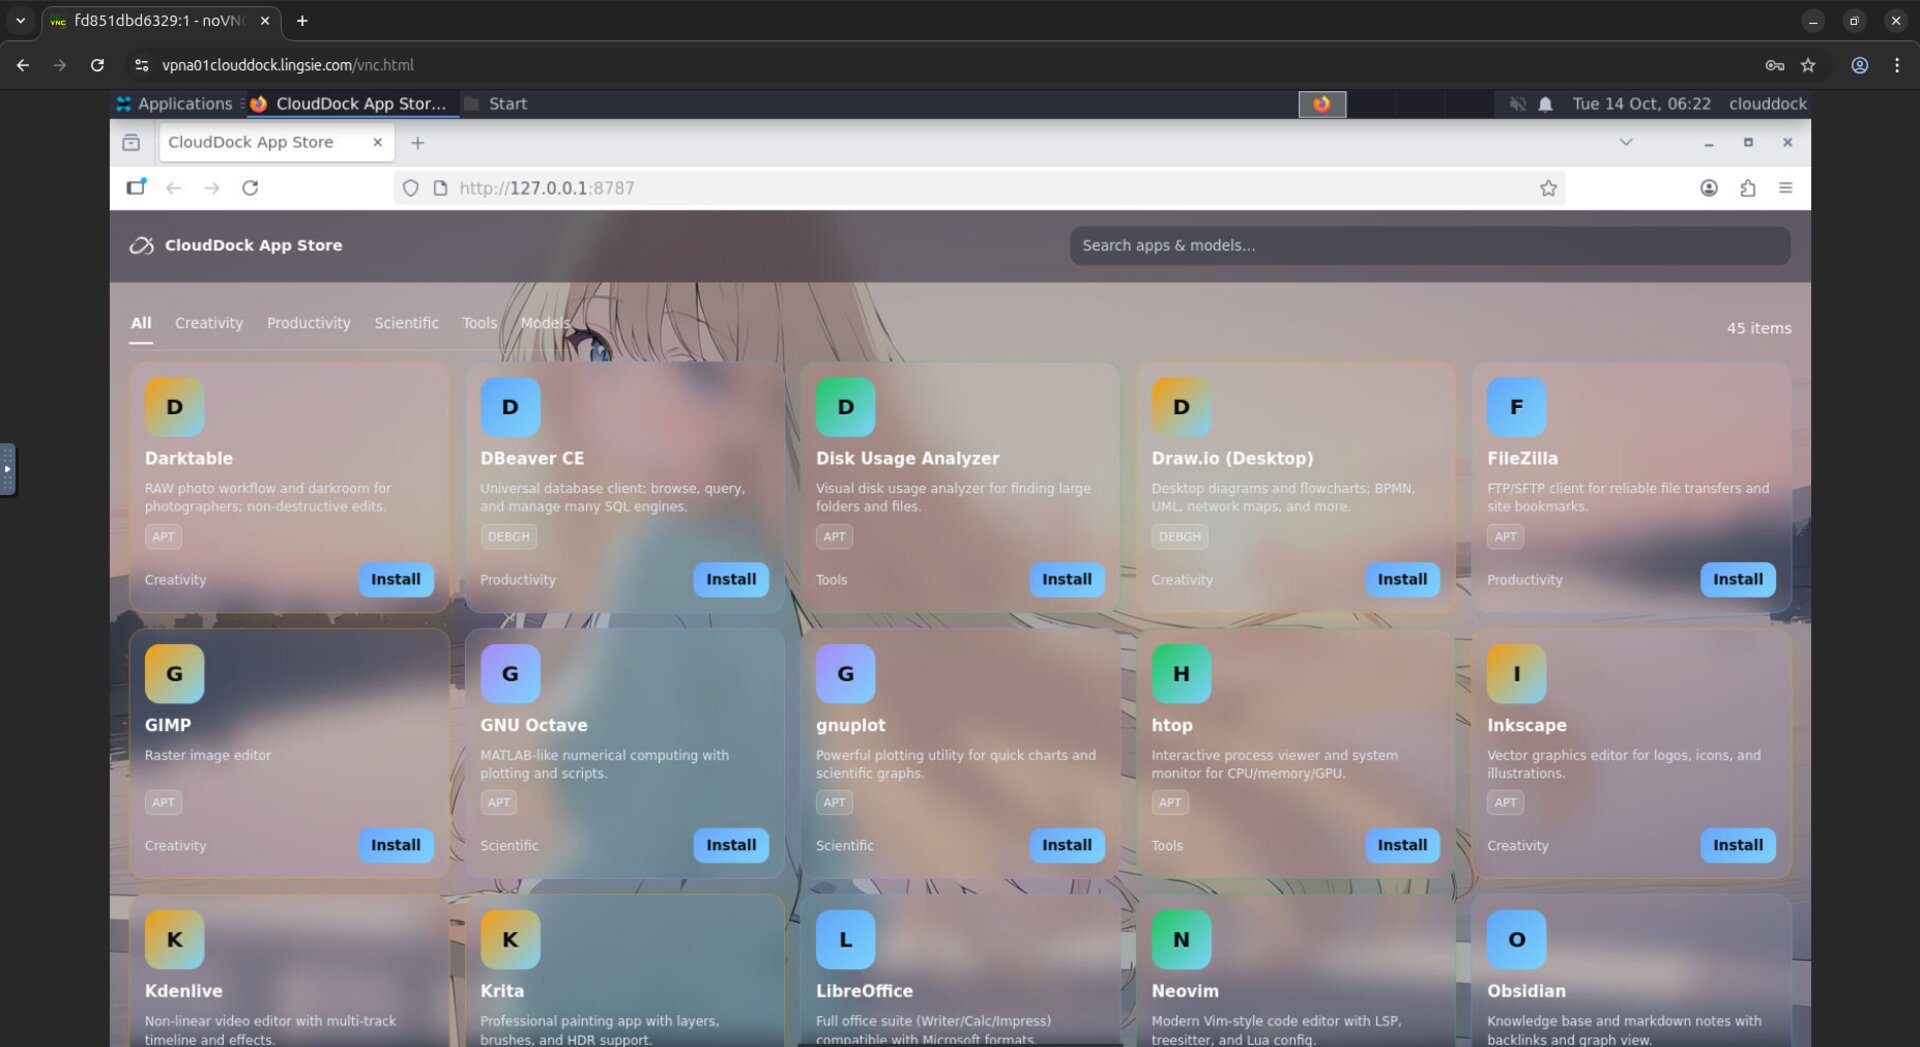The width and height of the screenshot is (1920, 1047).
Task: Select the FileZilla app icon
Action: click(x=1516, y=406)
